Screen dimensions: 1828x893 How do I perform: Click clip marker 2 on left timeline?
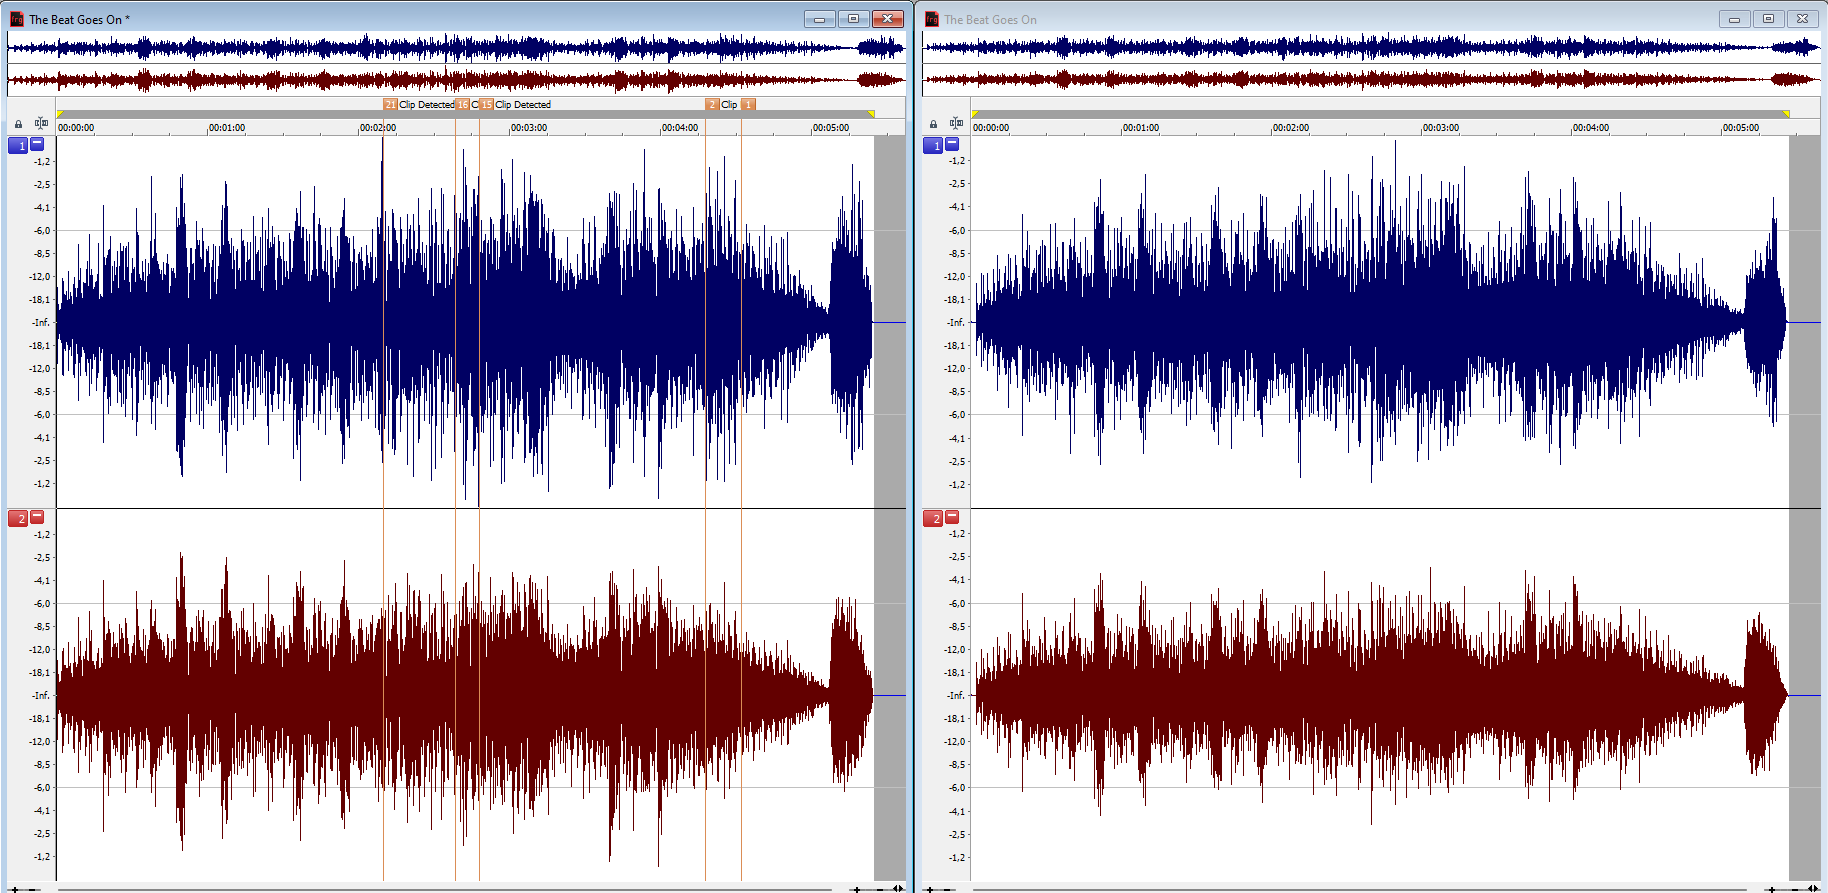712,105
